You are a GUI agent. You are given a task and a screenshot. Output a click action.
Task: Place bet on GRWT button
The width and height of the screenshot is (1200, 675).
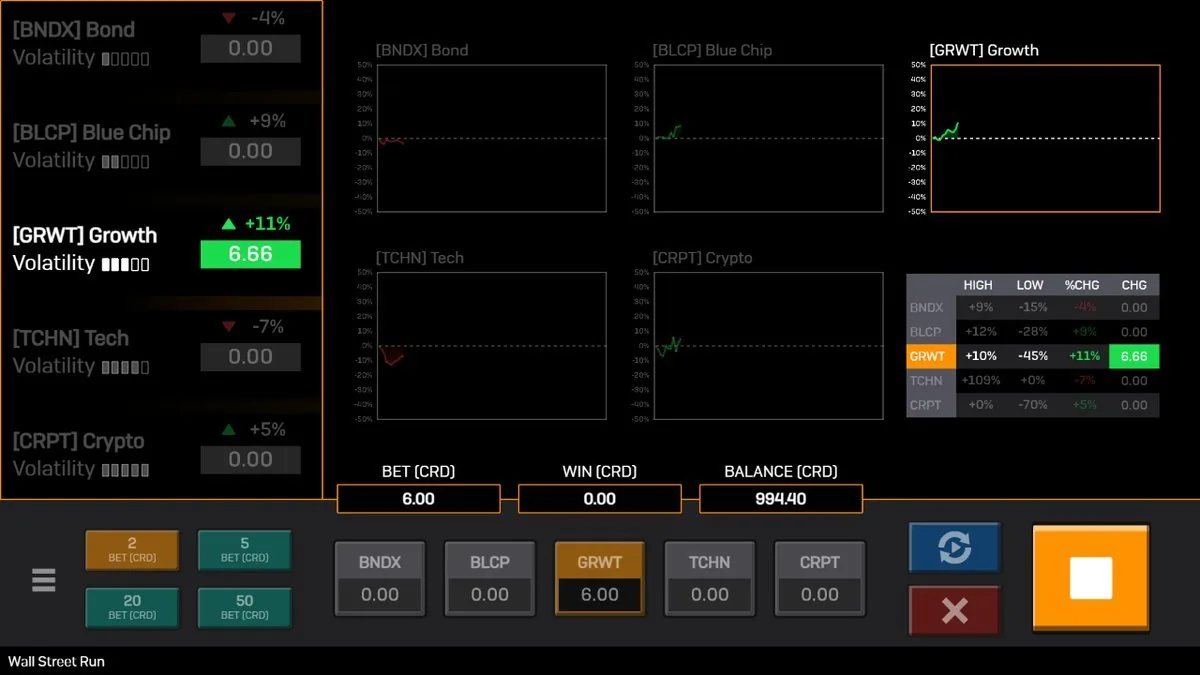coord(600,579)
